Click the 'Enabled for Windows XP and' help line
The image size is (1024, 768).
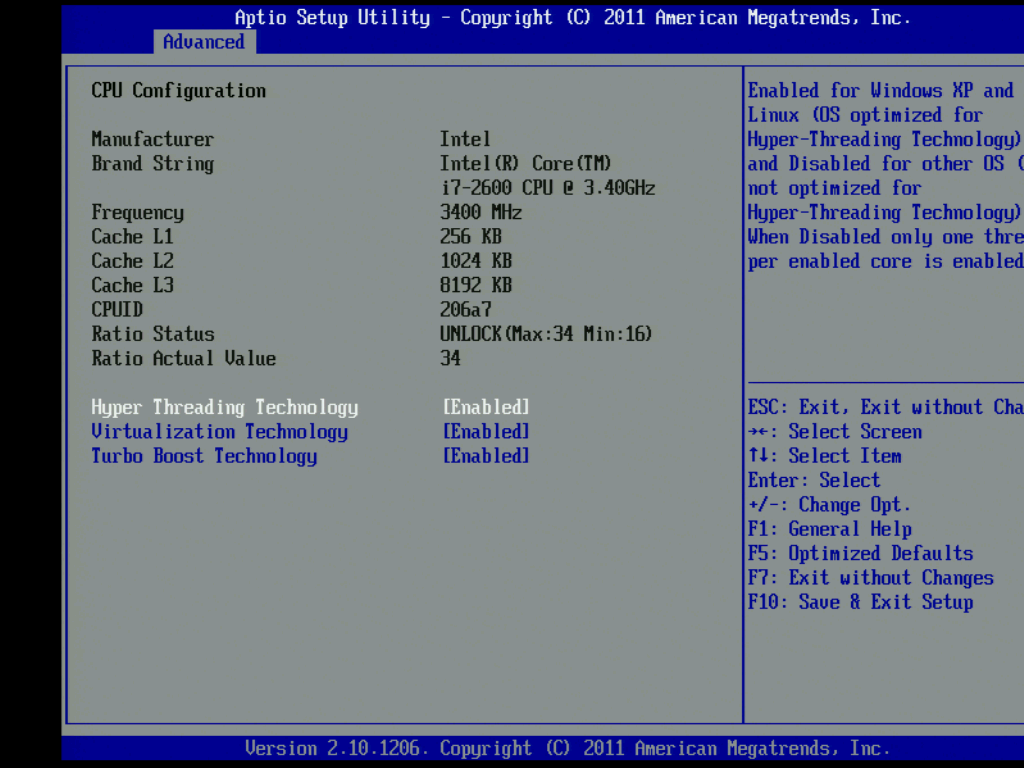(880, 91)
